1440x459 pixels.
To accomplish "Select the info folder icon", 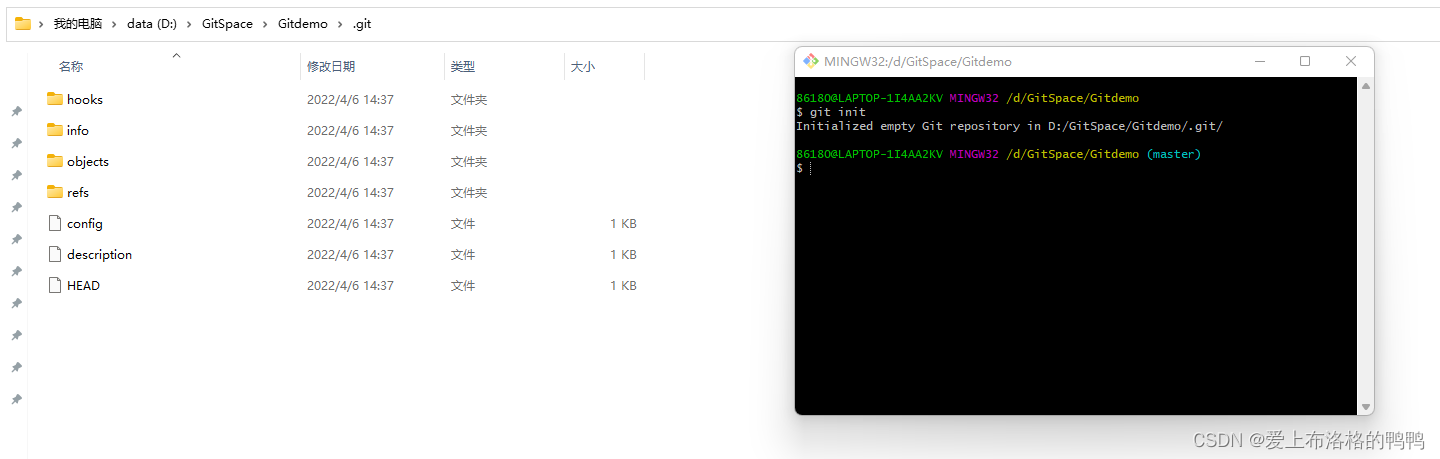I will (x=55, y=130).
